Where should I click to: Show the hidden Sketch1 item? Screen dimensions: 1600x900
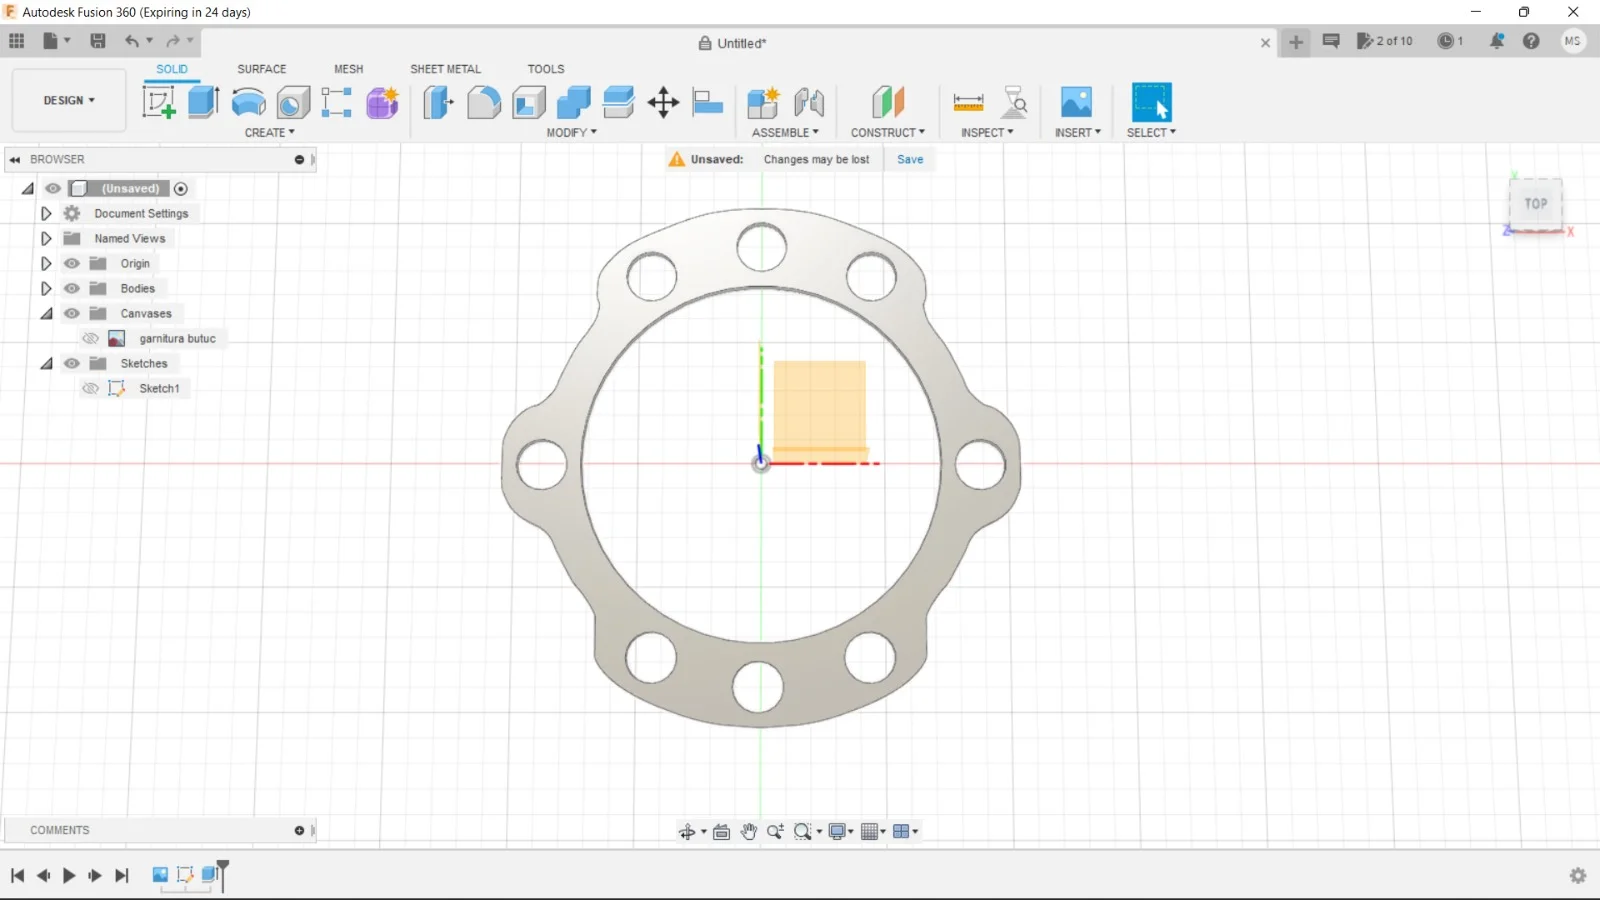[90, 389]
